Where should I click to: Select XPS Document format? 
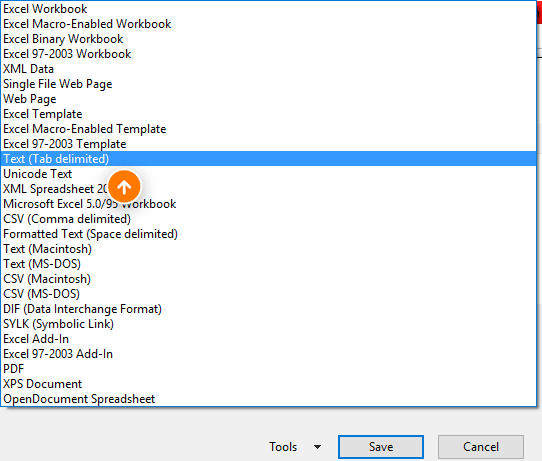[x=268, y=384]
